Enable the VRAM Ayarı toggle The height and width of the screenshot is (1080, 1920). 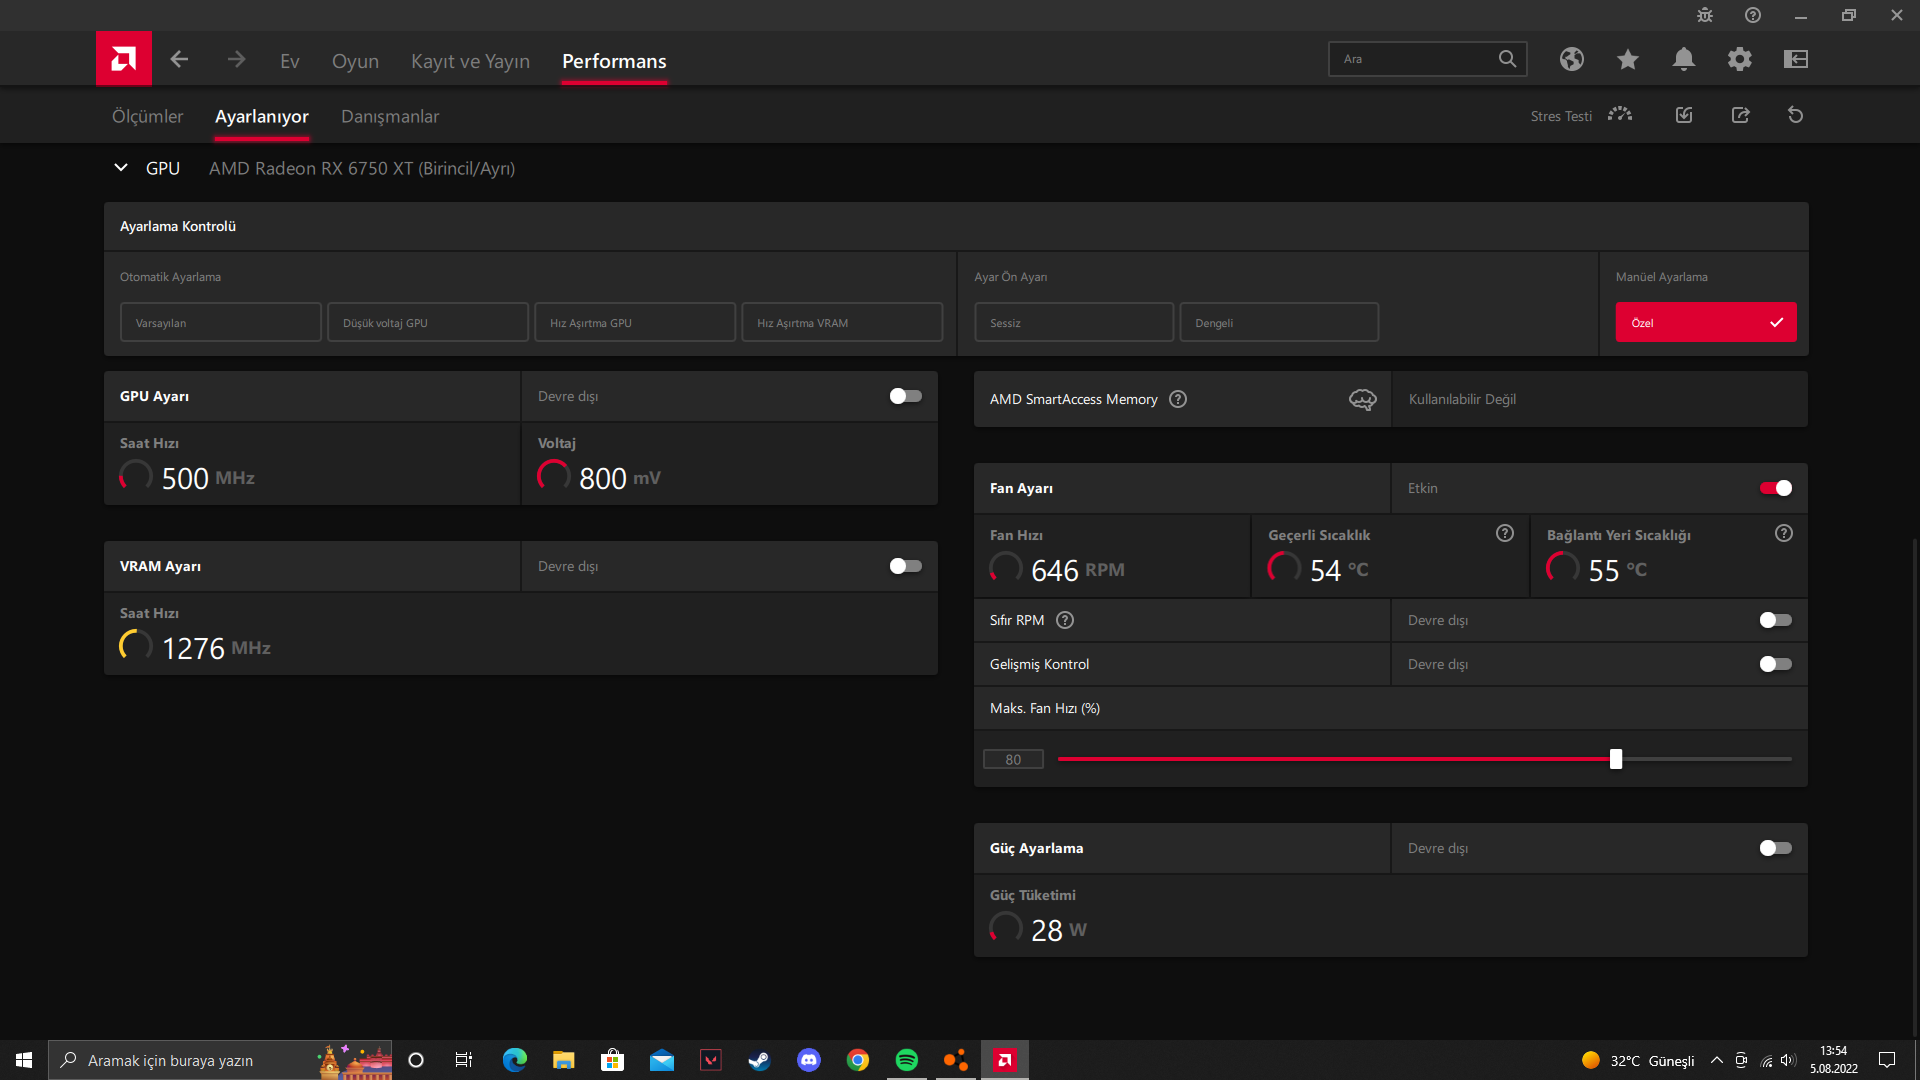pos(906,566)
